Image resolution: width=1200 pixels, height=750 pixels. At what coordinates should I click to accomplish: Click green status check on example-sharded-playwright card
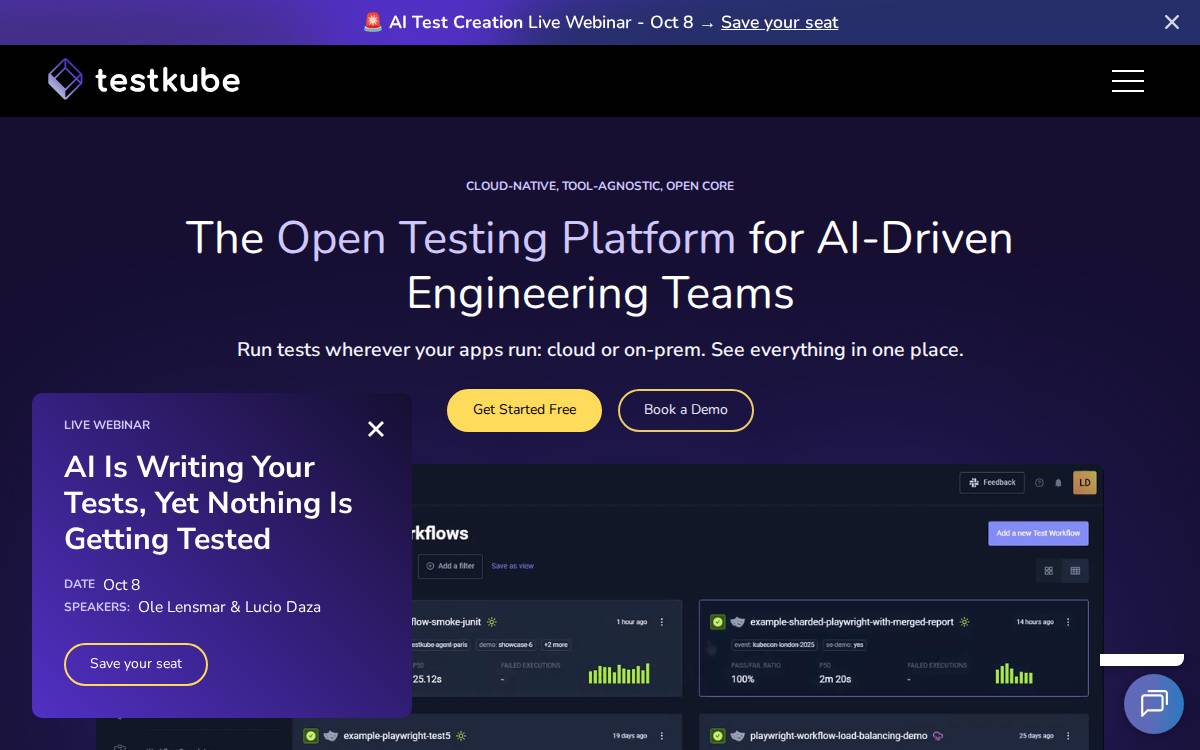coord(717,622)
